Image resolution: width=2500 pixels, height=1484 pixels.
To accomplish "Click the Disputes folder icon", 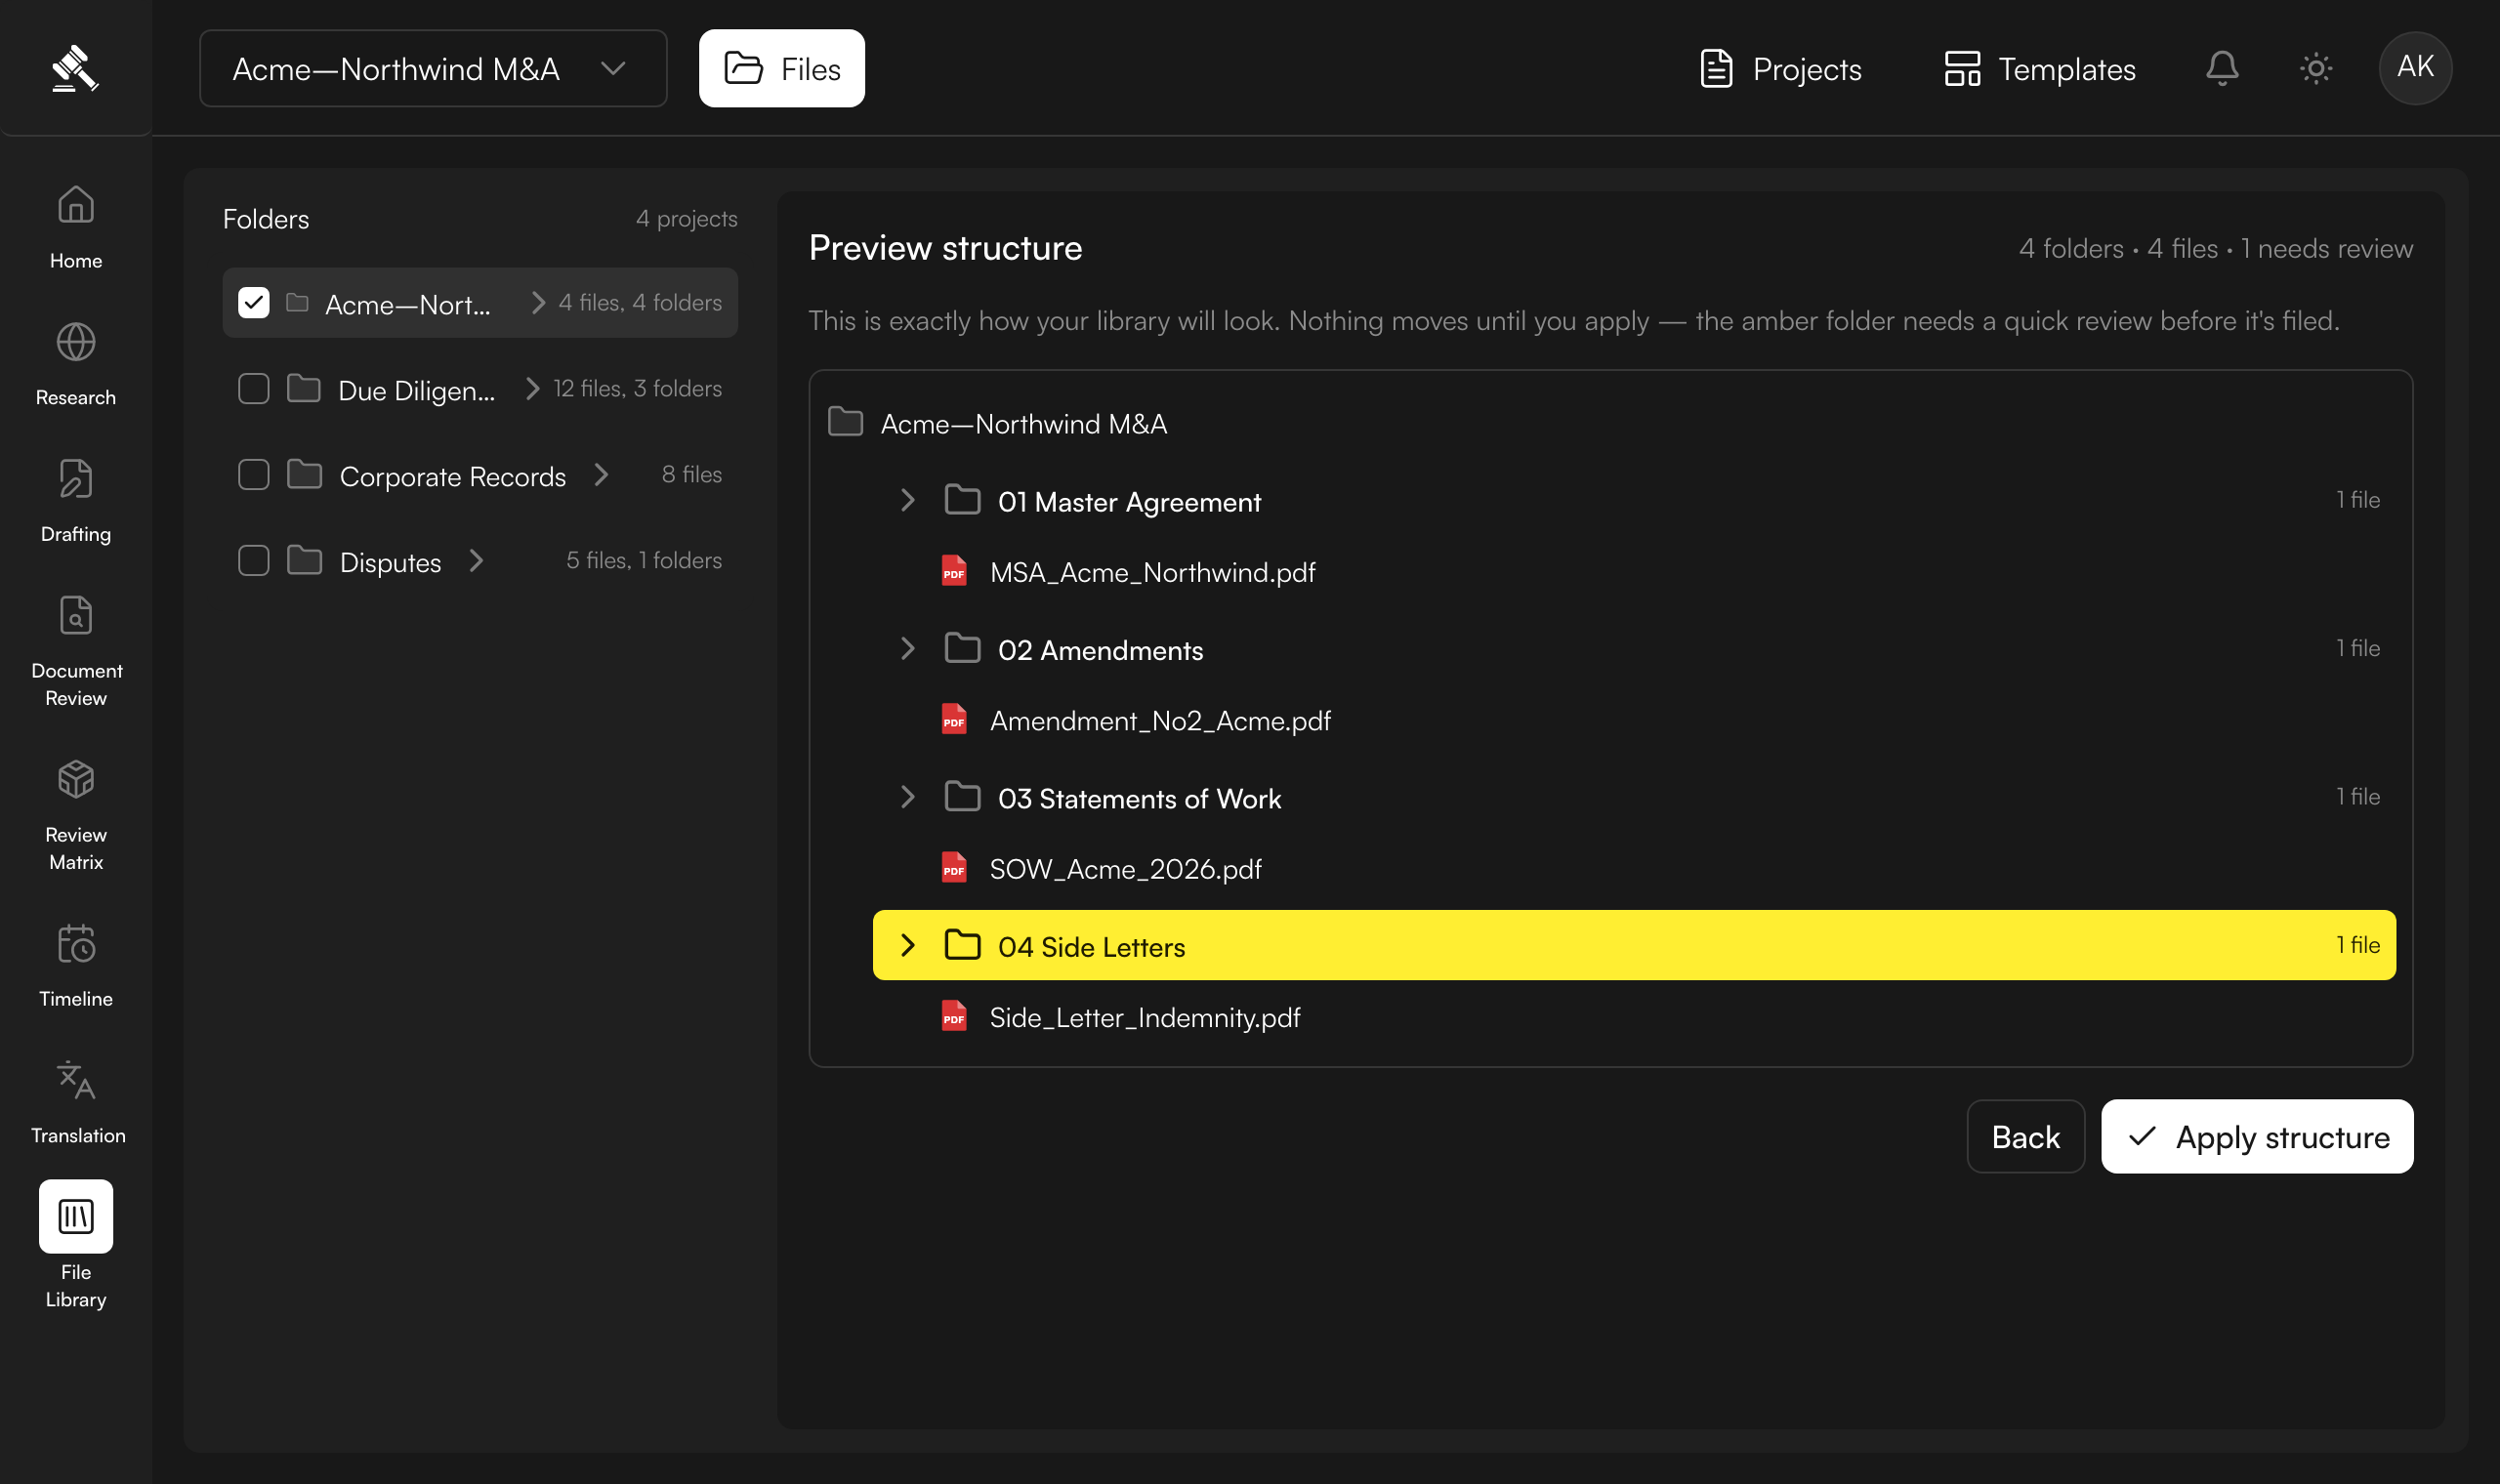I will tap(304, 560).
